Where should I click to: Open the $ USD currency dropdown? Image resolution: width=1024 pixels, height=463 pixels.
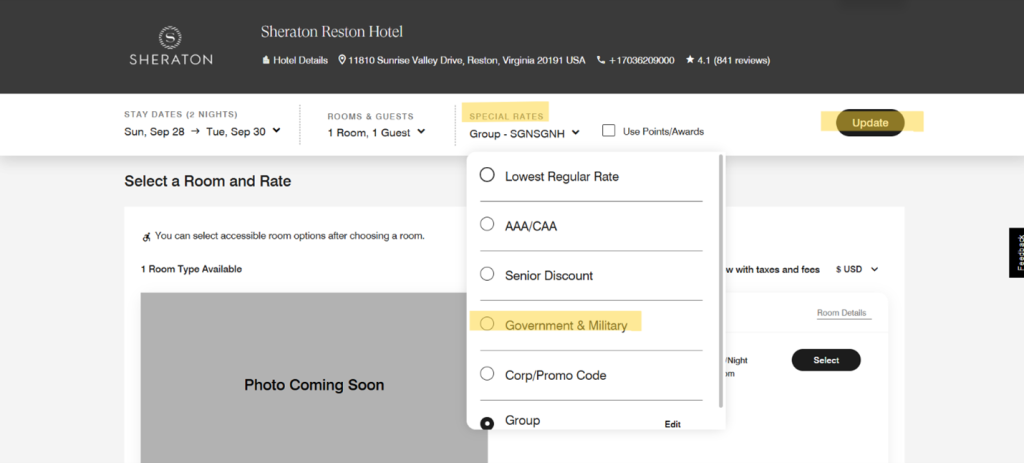coord(857,269)
